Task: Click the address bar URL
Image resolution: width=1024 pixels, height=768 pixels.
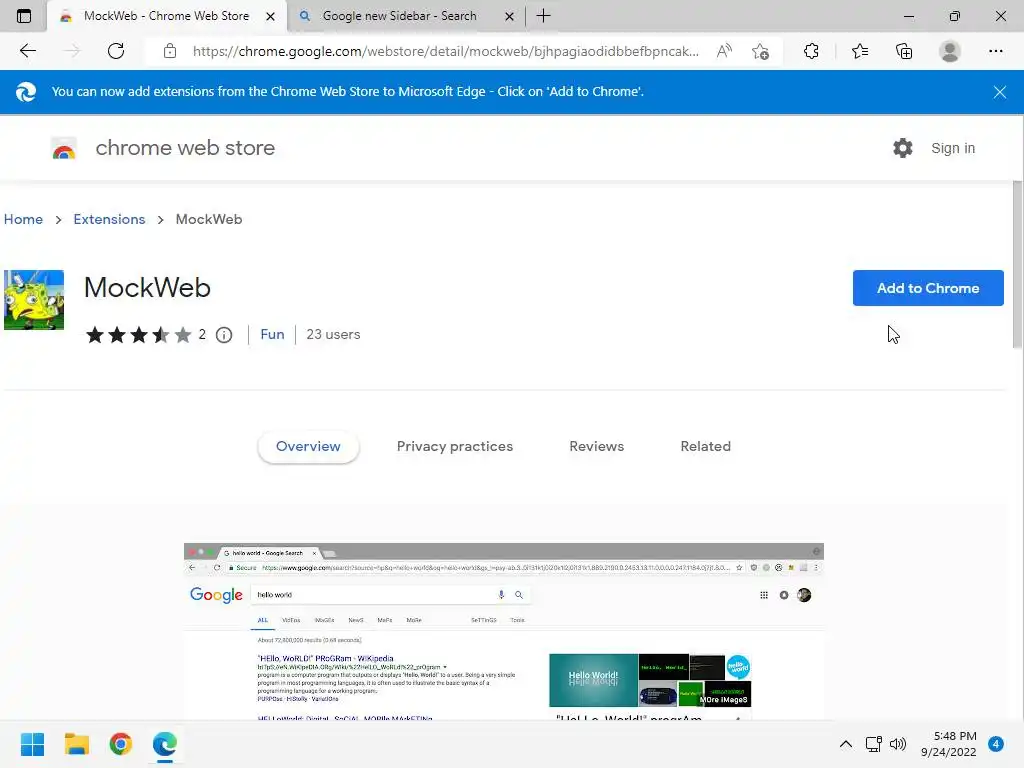Action: click(x=445, y=51)
